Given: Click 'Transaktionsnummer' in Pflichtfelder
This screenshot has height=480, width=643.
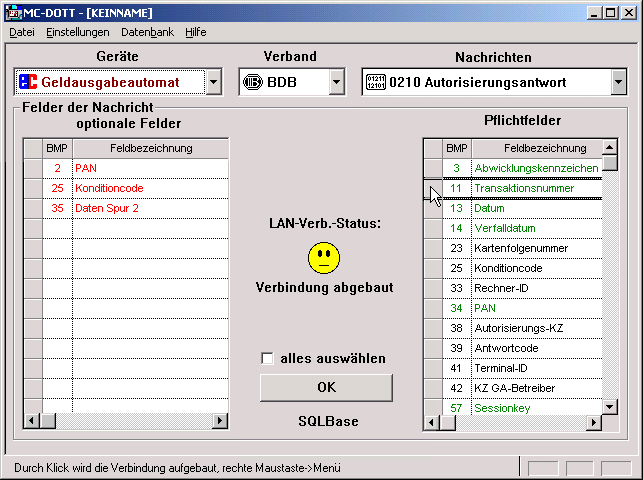Looking at the screenshot, I should (524, 189).
